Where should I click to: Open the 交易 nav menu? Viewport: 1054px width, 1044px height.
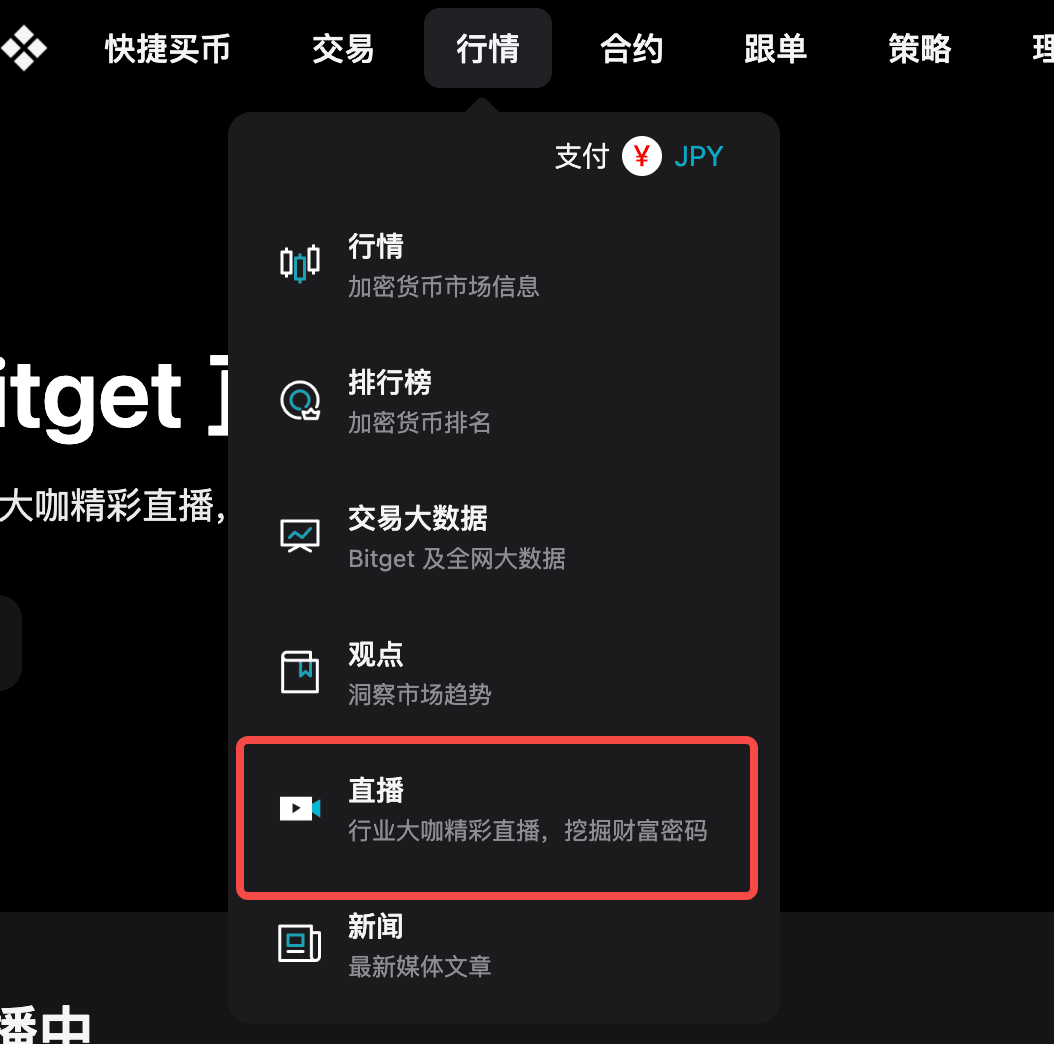coord(343,49)
